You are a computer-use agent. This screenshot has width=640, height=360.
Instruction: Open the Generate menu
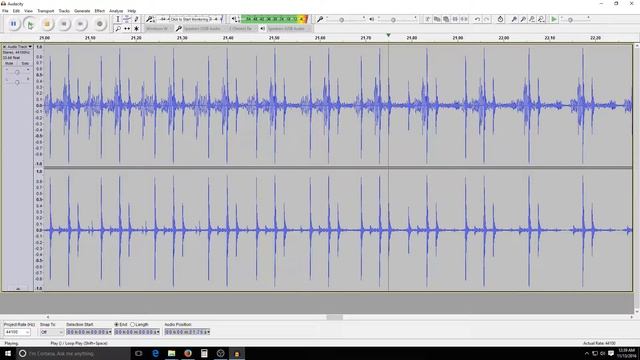pyautogui.click(x=82, y=11)
